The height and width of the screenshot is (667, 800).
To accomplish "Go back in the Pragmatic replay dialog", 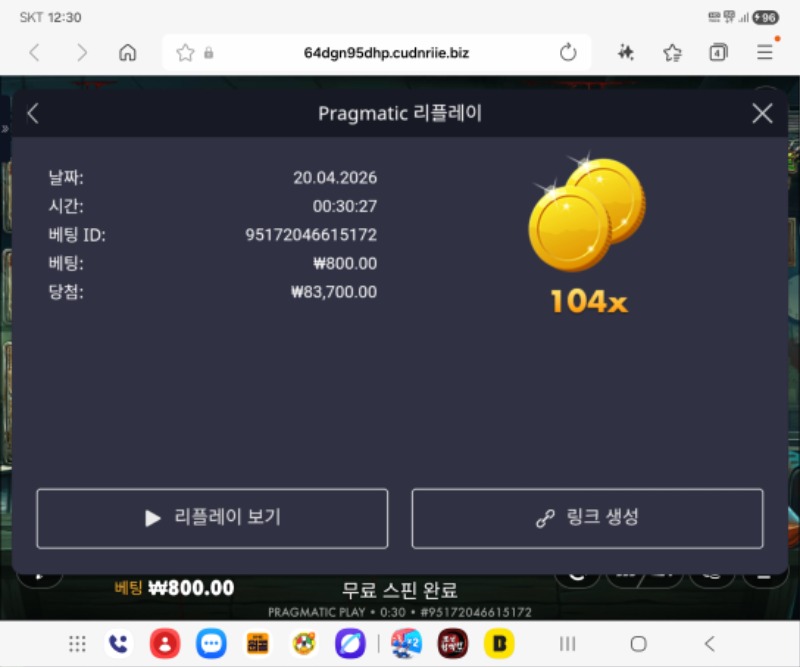I will 33,114.
